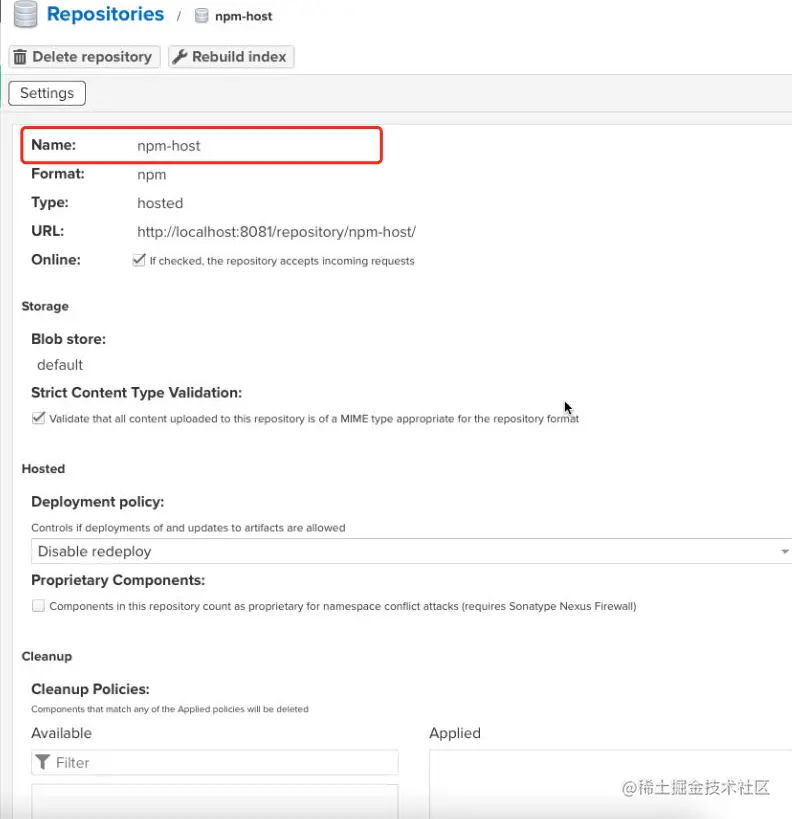The width and height of the screenshot is (792, 819).
Task: Click the Available cleanup policies list
Action: 214,800
